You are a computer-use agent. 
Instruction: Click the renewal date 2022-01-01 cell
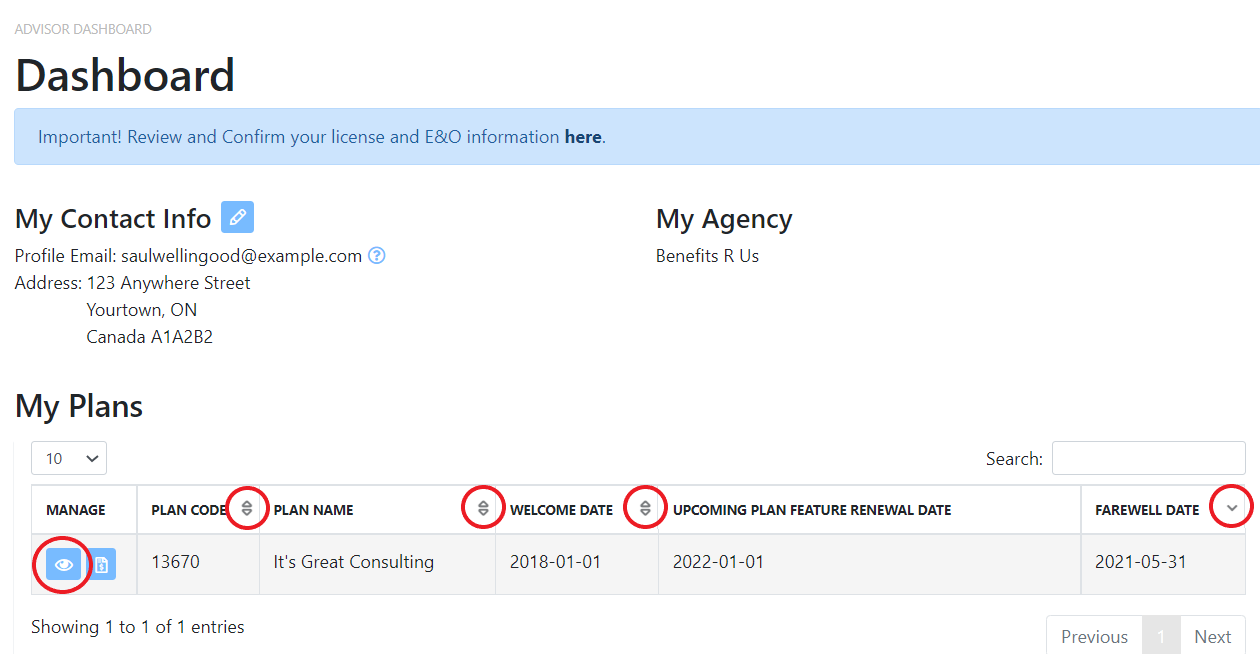tap(869, 565)
